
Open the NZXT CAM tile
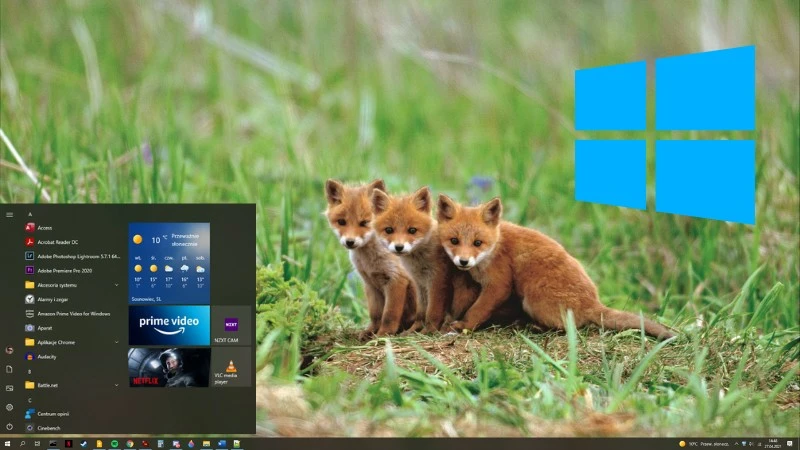pyautogui.click(x=231, y=325)
